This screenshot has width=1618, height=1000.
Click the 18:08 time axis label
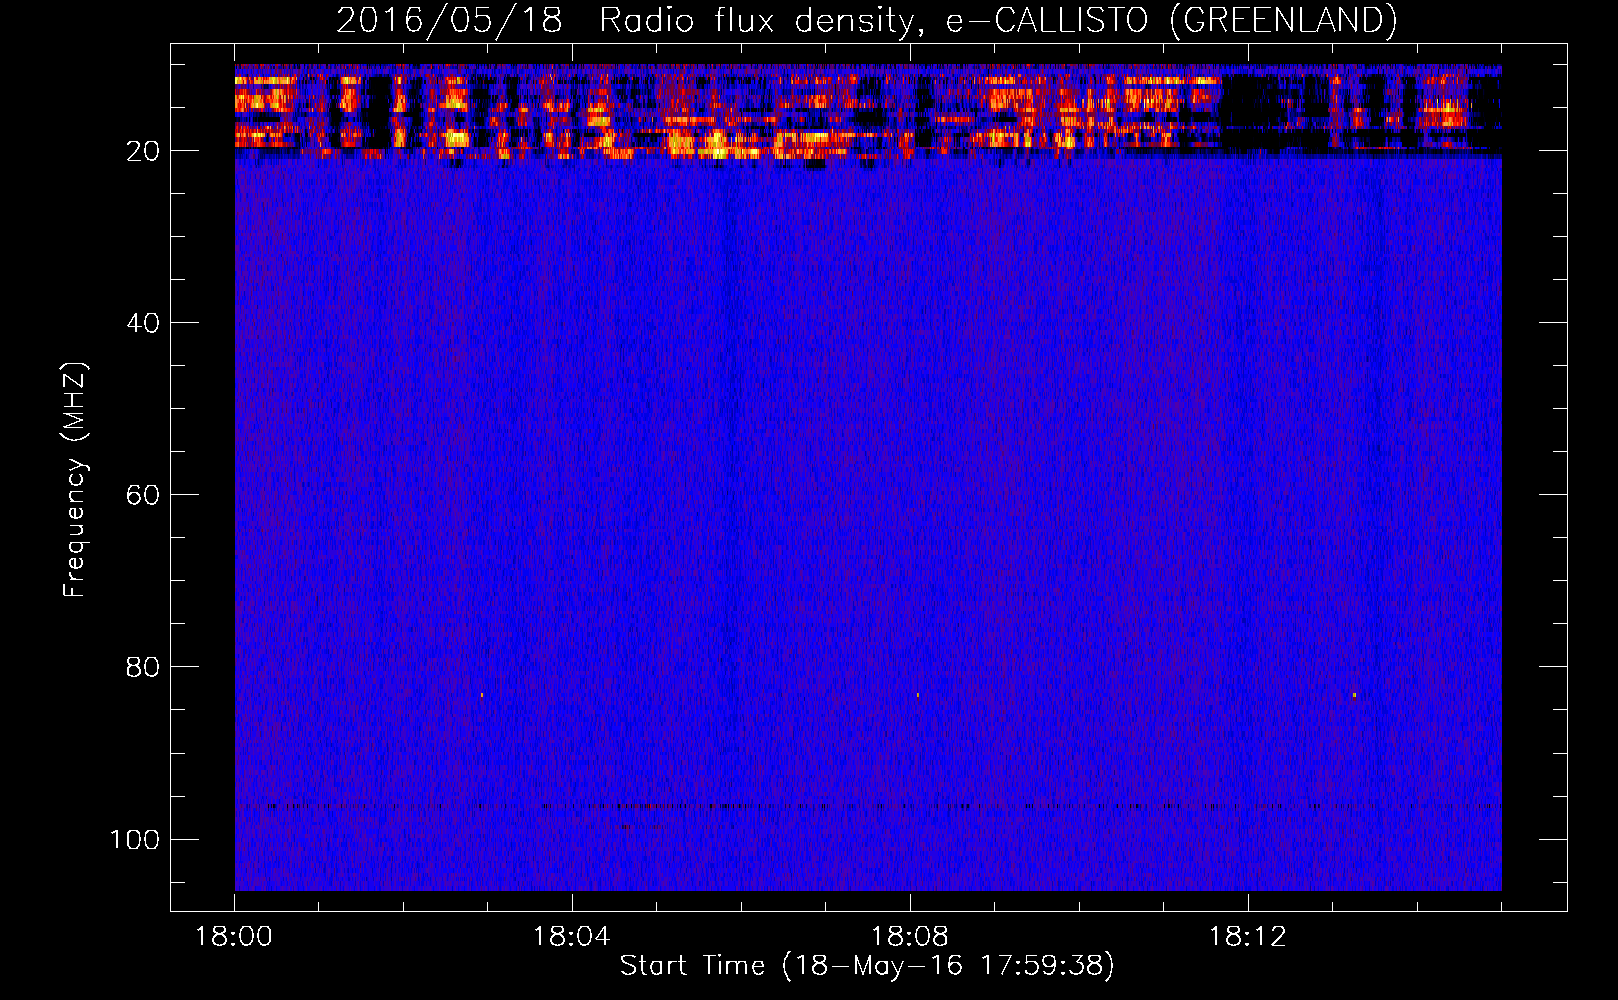[x=909, y=937]
